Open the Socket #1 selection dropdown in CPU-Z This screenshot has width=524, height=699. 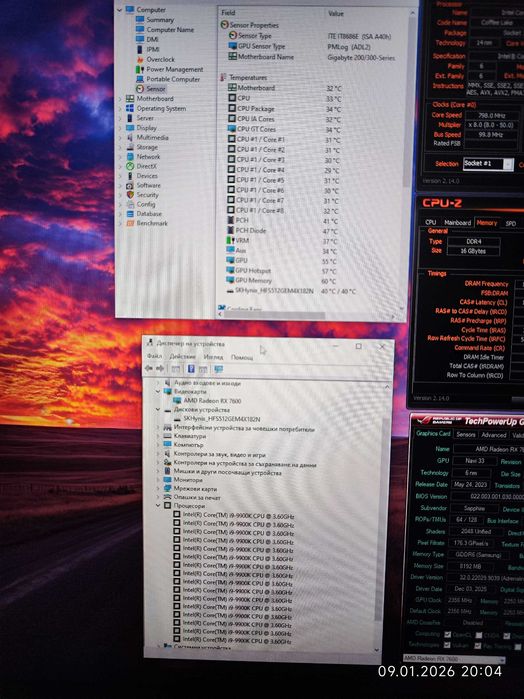click(488, 164)
